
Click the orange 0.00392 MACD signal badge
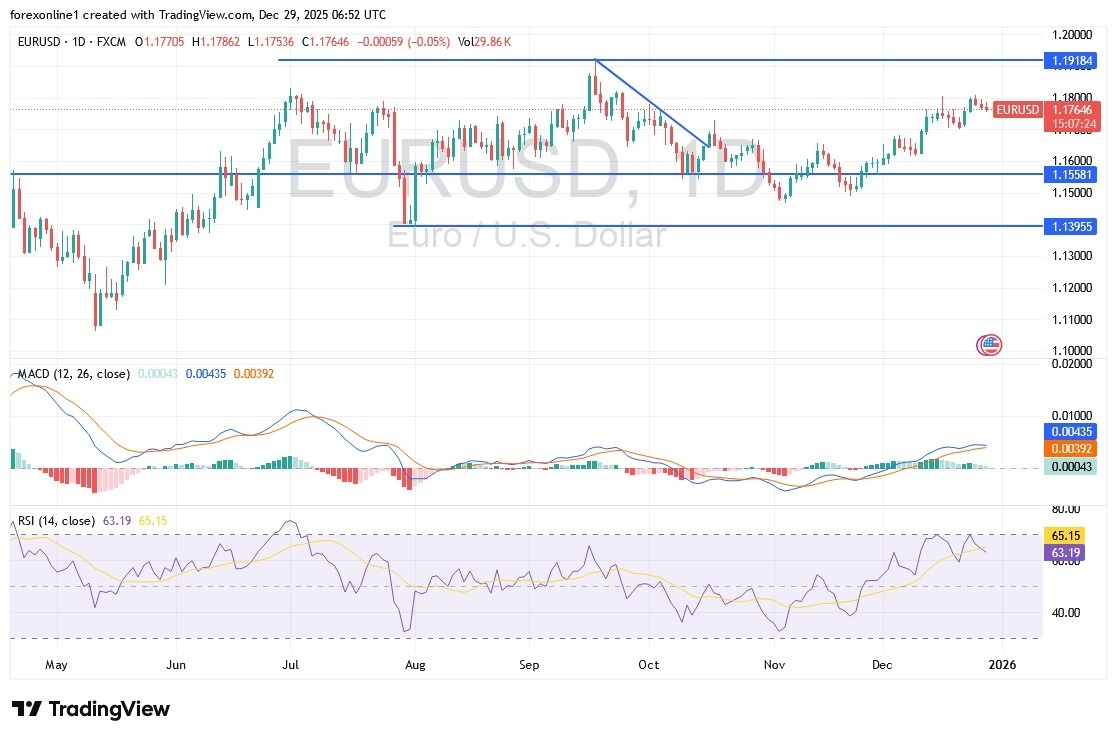(1069, 449)
